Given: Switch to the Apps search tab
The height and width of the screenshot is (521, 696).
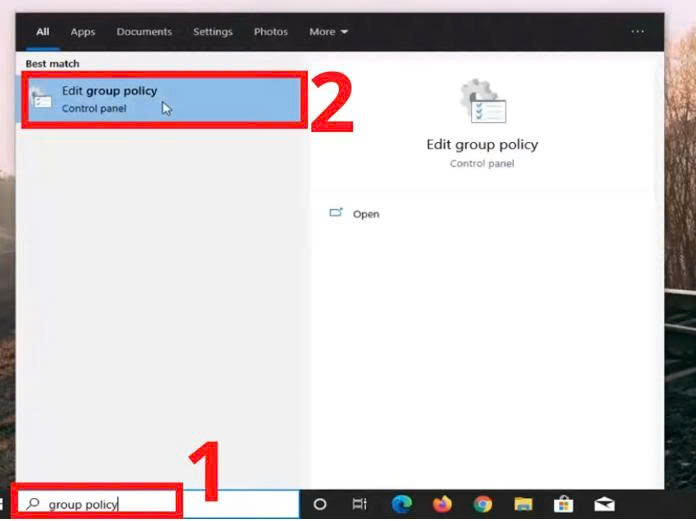Looking at the screenshot, I should tap(83, 32).
